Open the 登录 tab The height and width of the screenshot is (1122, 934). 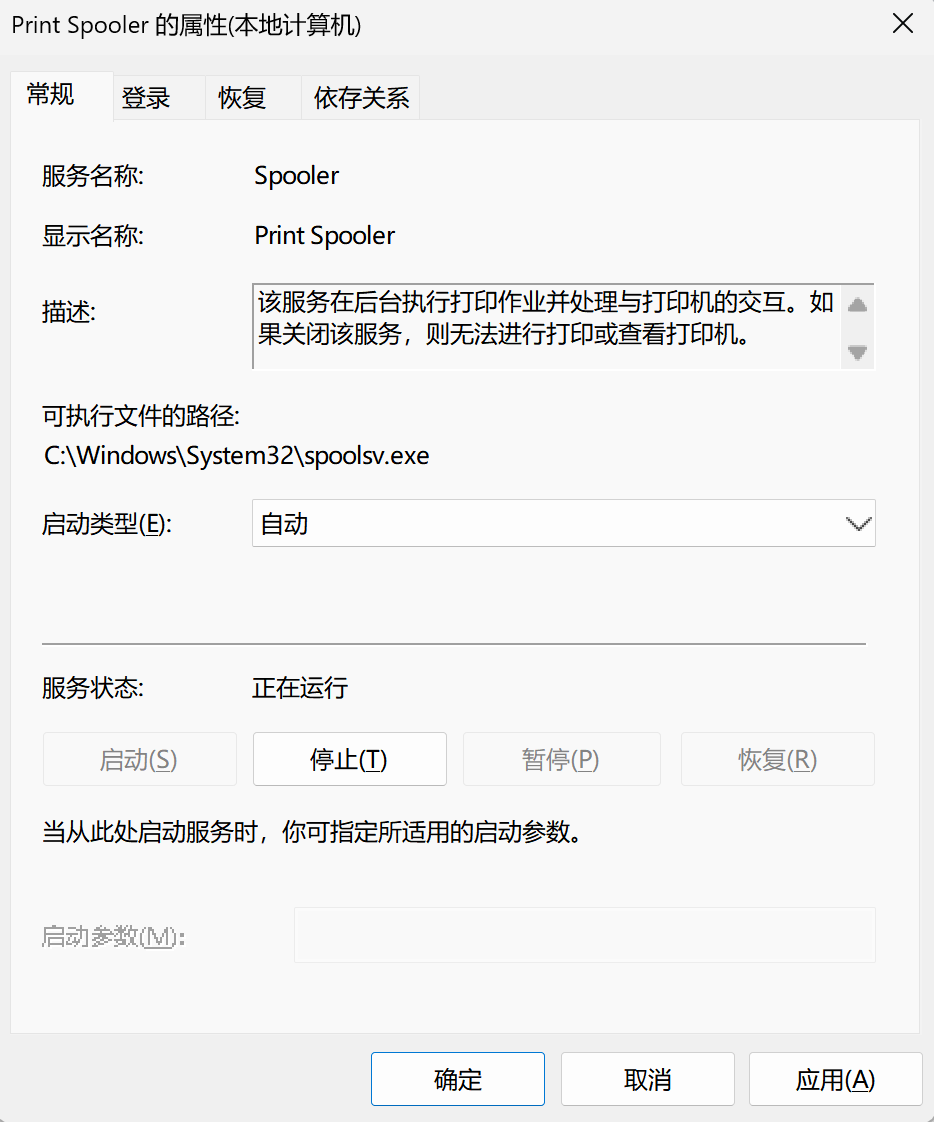pyautogui.click(x=159, y=98)
